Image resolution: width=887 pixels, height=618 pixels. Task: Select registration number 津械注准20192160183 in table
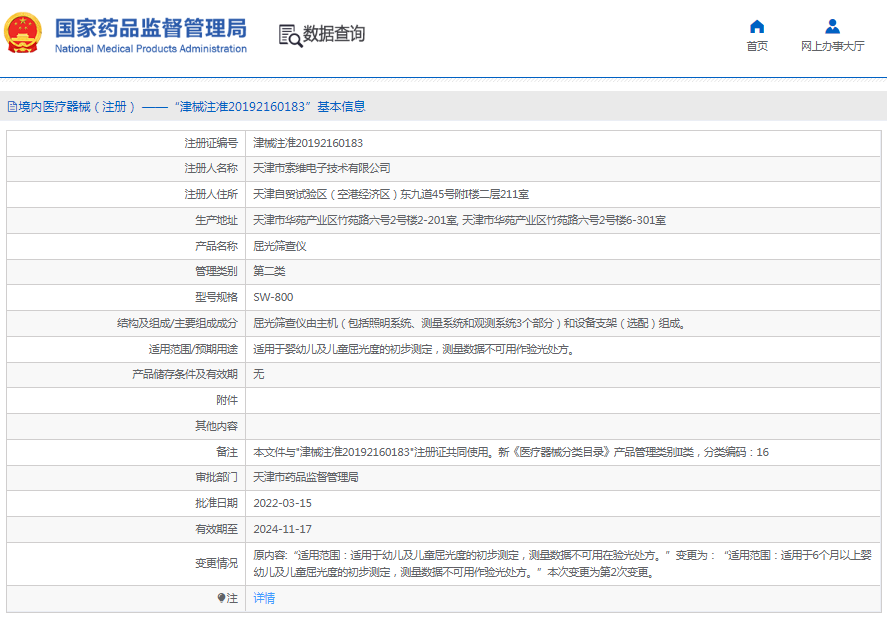point(308,143)
